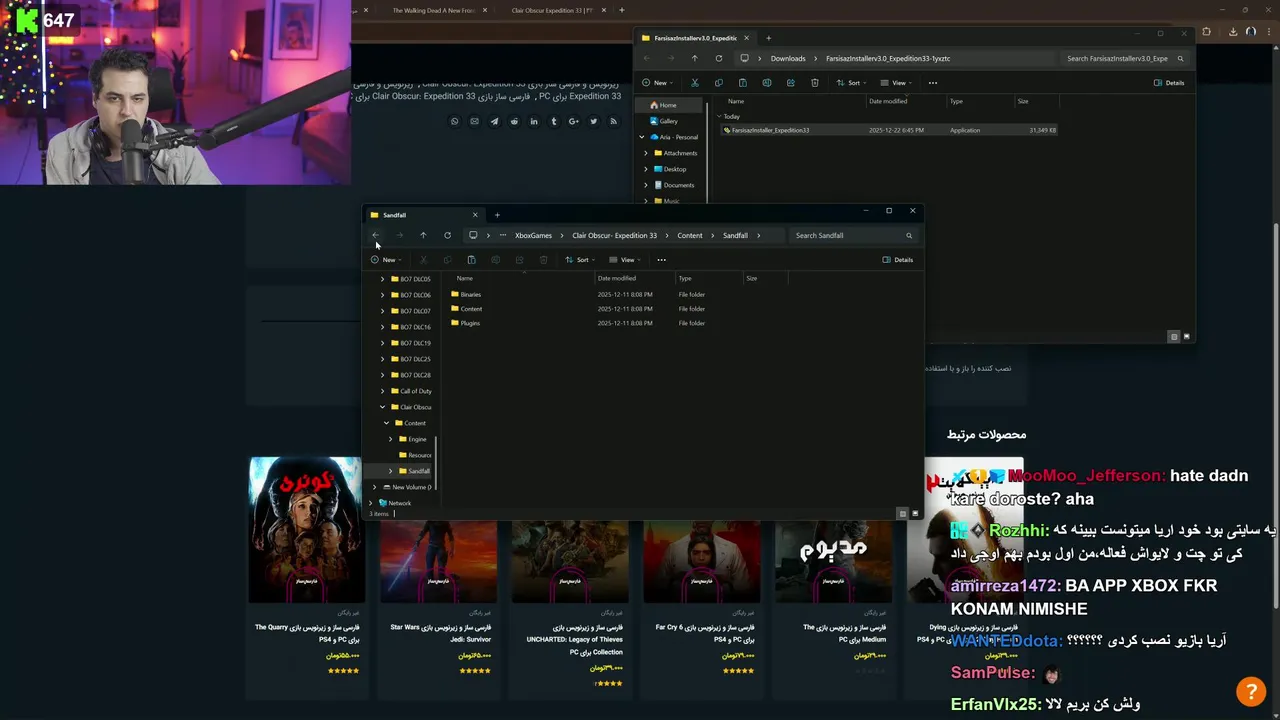Click the Share icon in the FarsisazInstaller window toolbar
This screenshot has width=1280, height=720.
790,83
